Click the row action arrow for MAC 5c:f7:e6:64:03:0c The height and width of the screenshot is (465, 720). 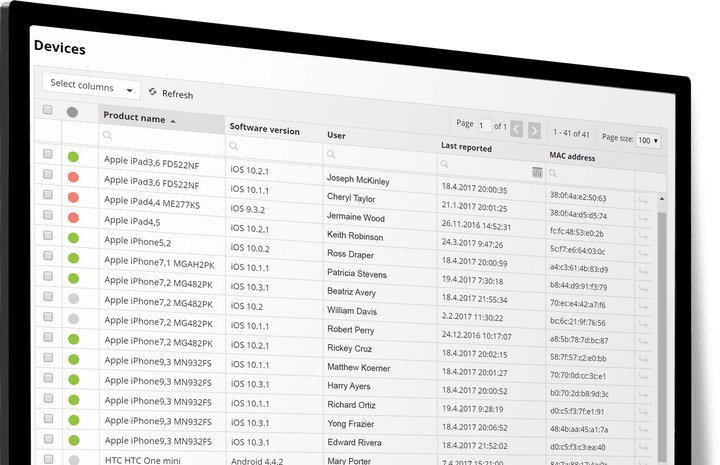tap(643, 254)
